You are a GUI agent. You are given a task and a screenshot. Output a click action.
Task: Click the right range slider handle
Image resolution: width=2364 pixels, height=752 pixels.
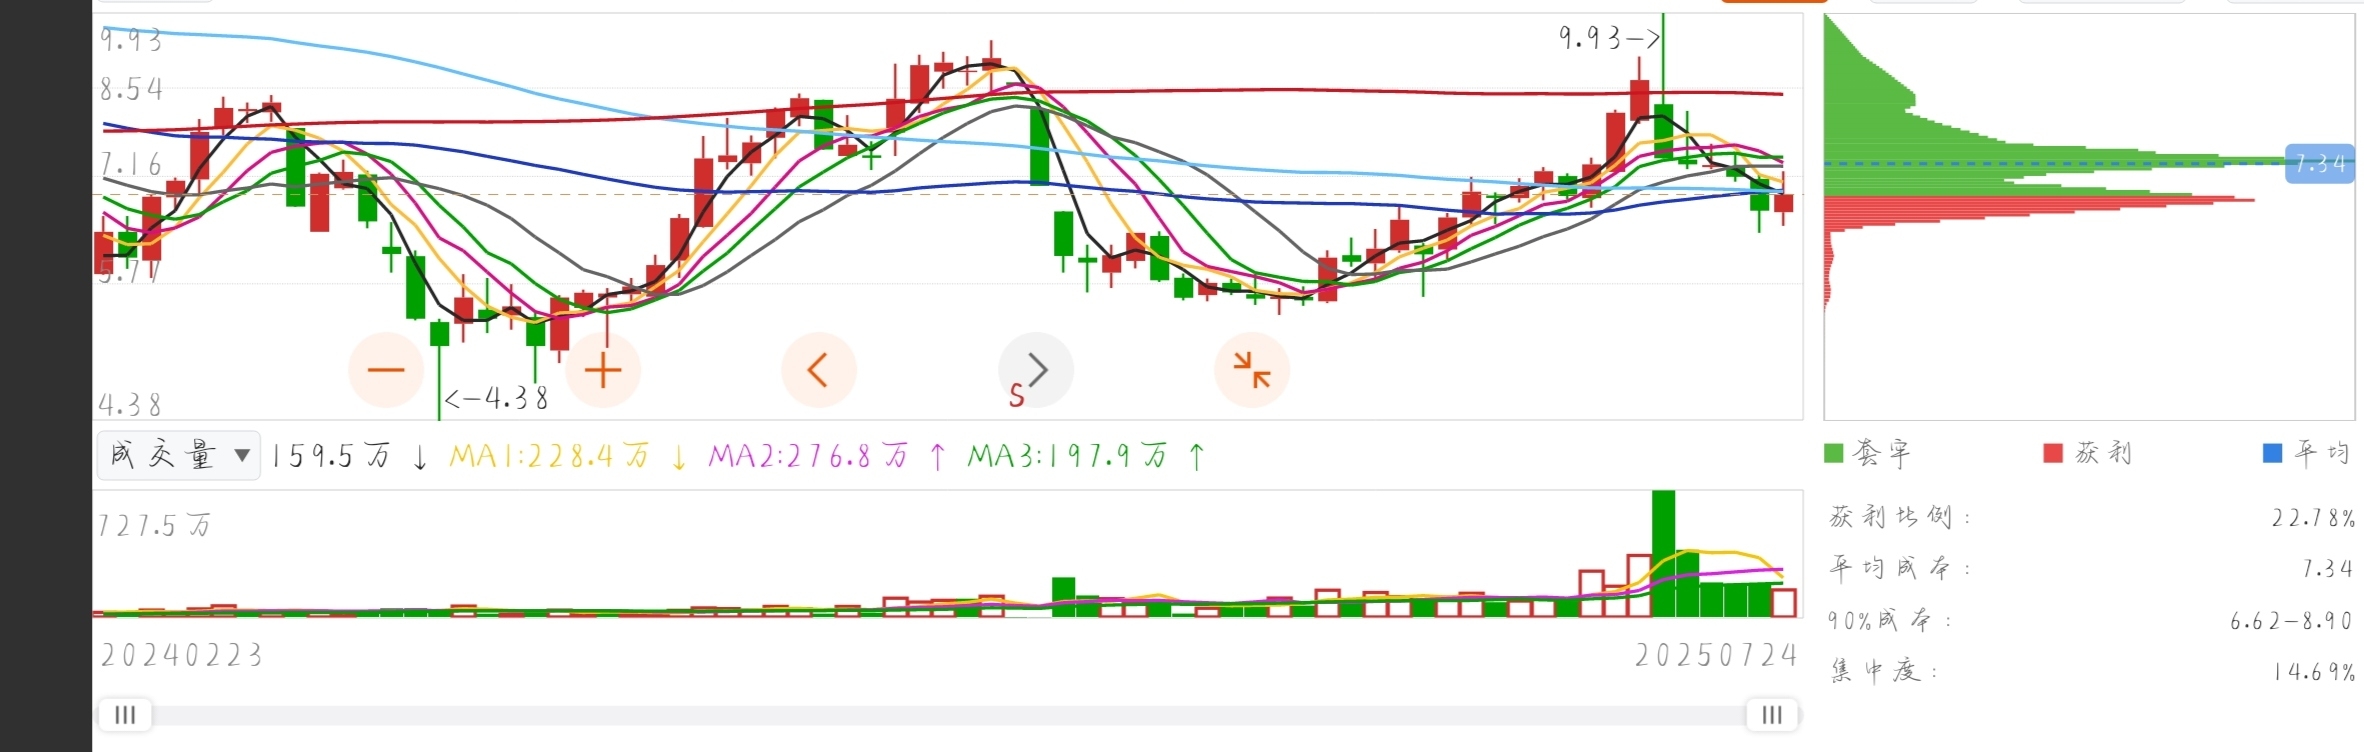pyautogui.click(x=1772, y=714)
